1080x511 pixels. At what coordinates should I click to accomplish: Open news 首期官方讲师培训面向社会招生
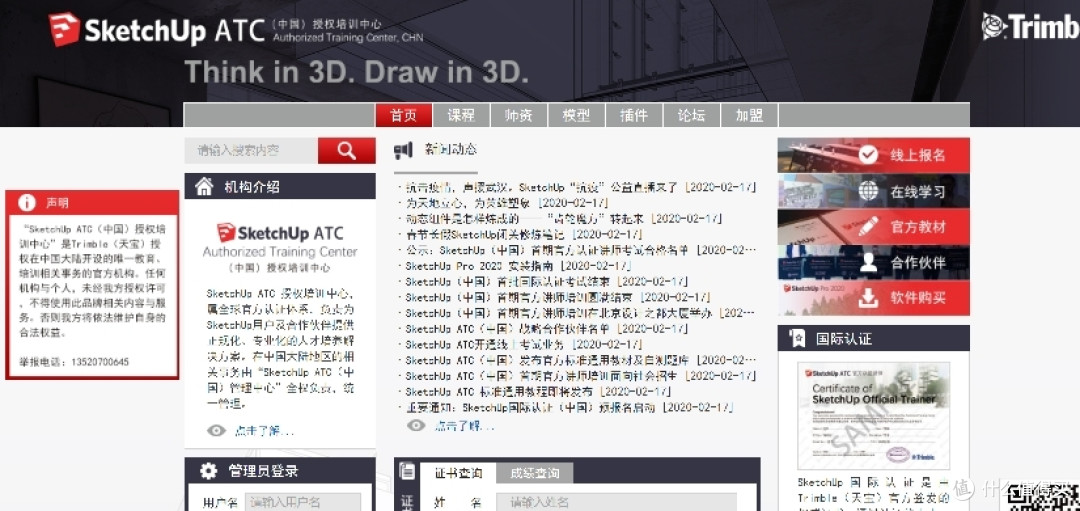pos(579,376)
